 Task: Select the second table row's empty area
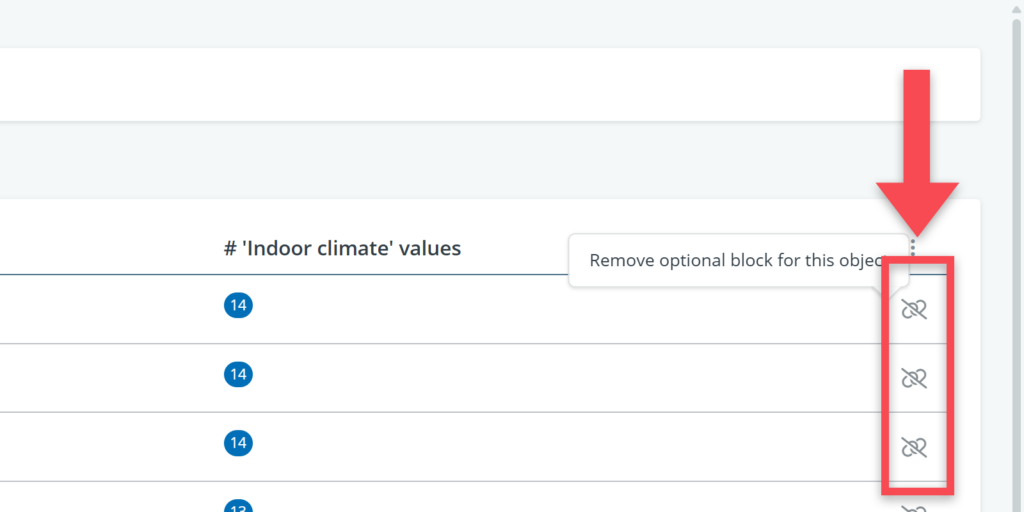[x=550, y=378]
